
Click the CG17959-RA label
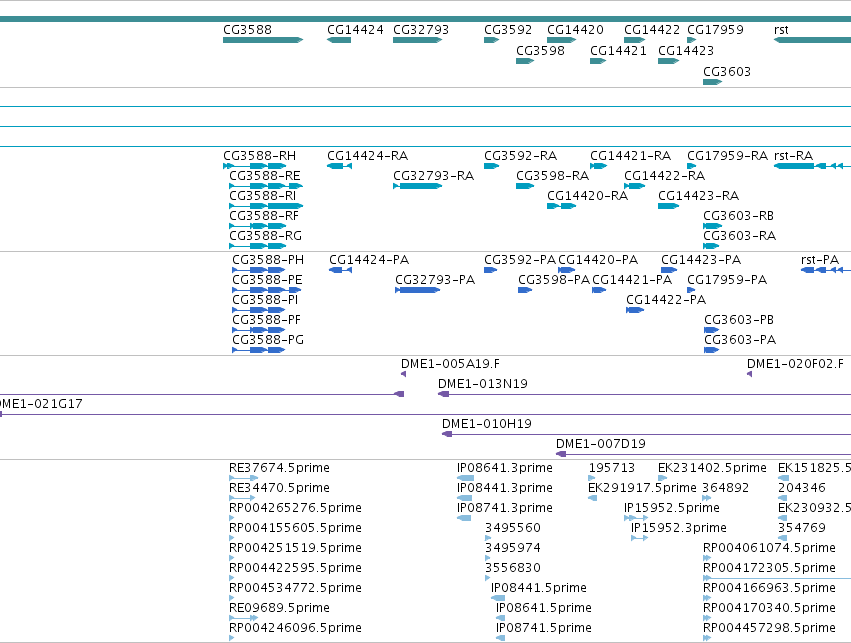click(727, 156)
